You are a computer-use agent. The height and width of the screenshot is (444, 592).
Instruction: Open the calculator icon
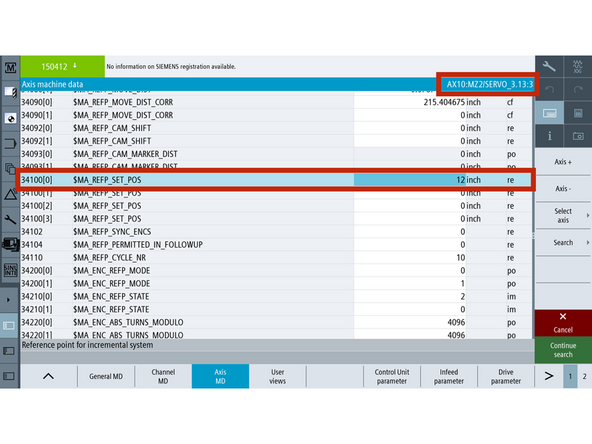578,113
